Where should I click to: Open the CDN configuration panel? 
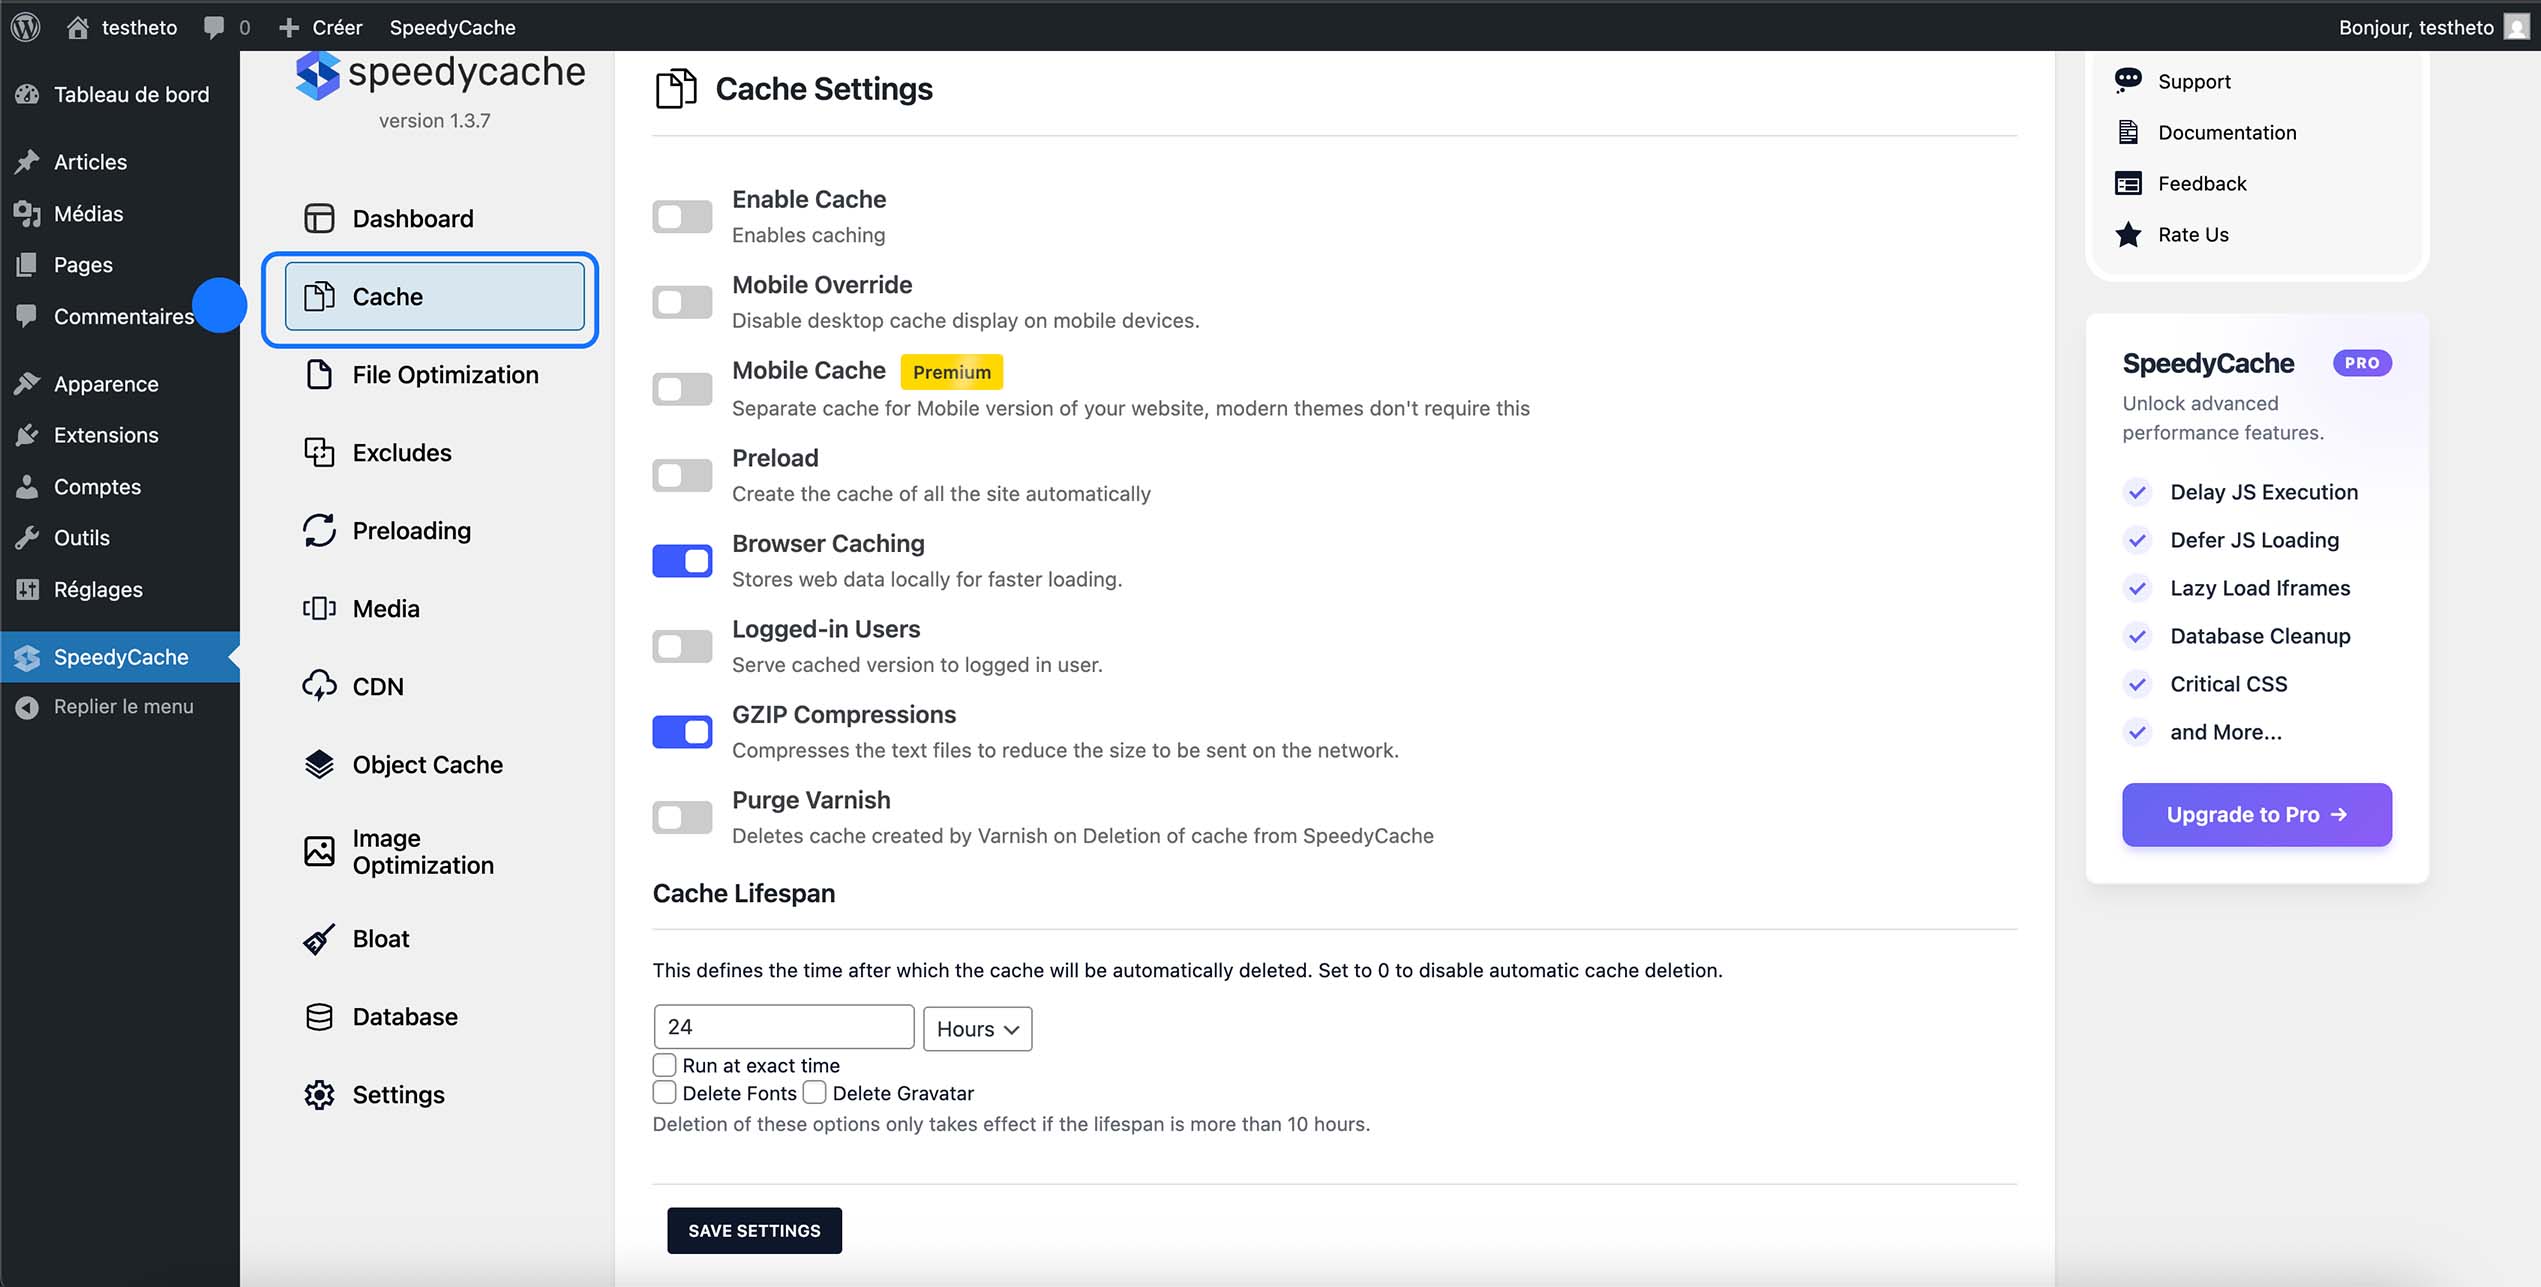click(x=378, y=686)
